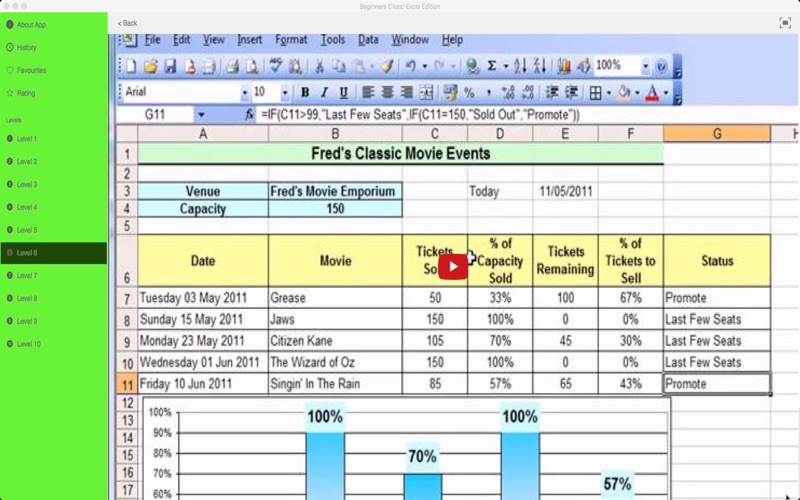Select Level 10 in sidebar
This screenshot has height=500, width=800.
[23, 344]
